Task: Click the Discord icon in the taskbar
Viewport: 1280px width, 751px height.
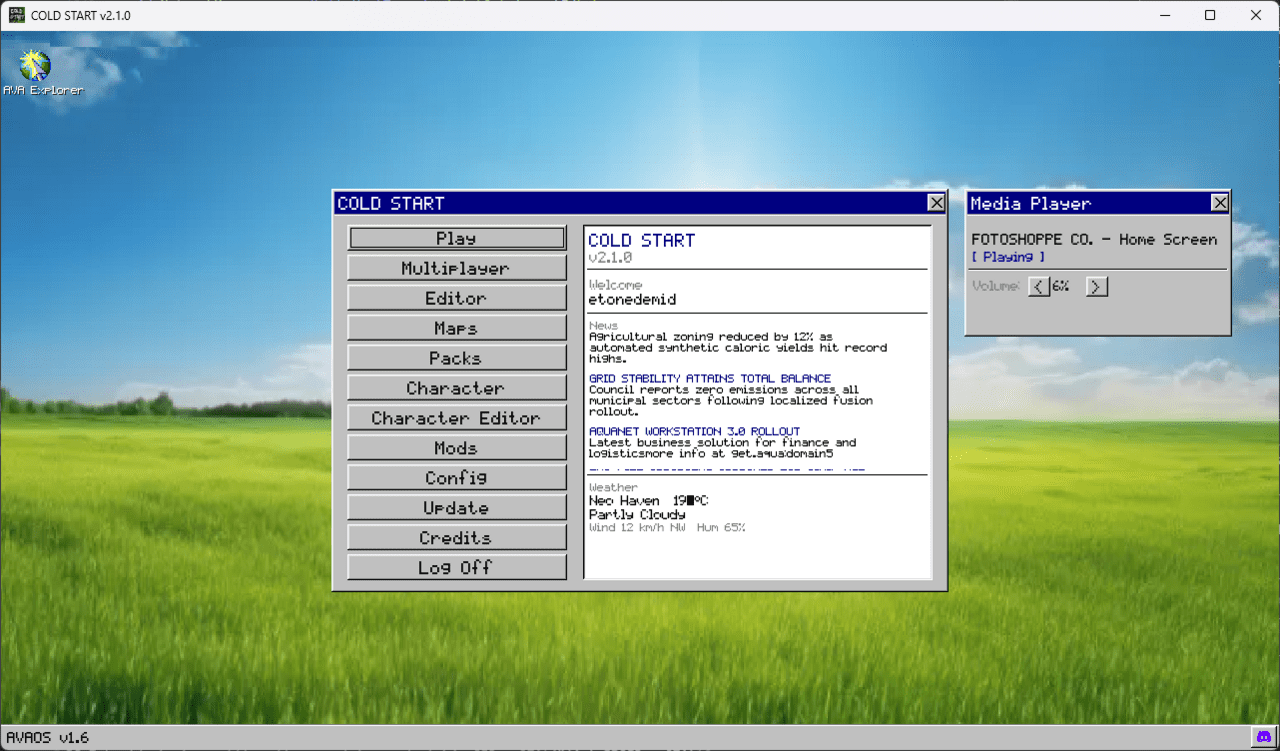Action: (x=1263, y=737)
